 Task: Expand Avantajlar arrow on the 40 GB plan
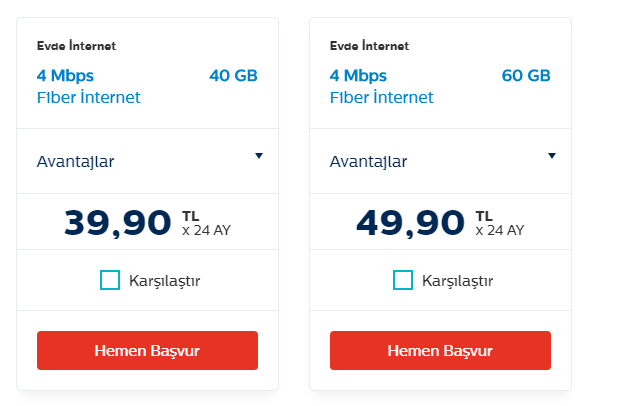[x=258, y=156]
